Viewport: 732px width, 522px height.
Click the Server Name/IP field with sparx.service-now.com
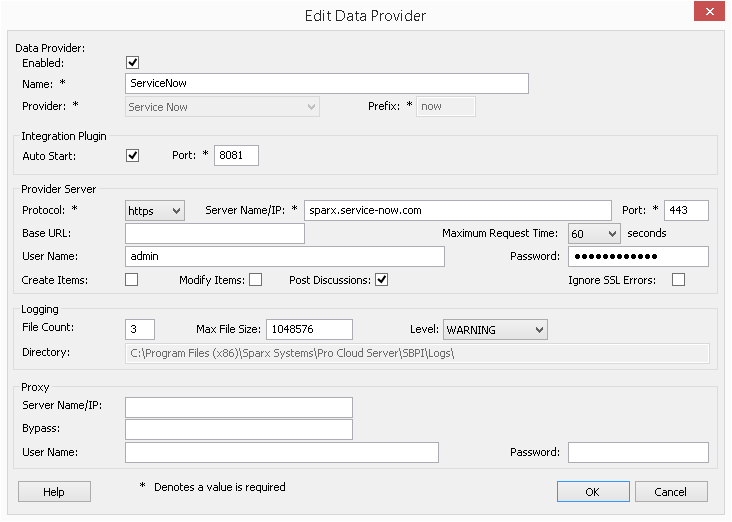[x=457, y=210]
